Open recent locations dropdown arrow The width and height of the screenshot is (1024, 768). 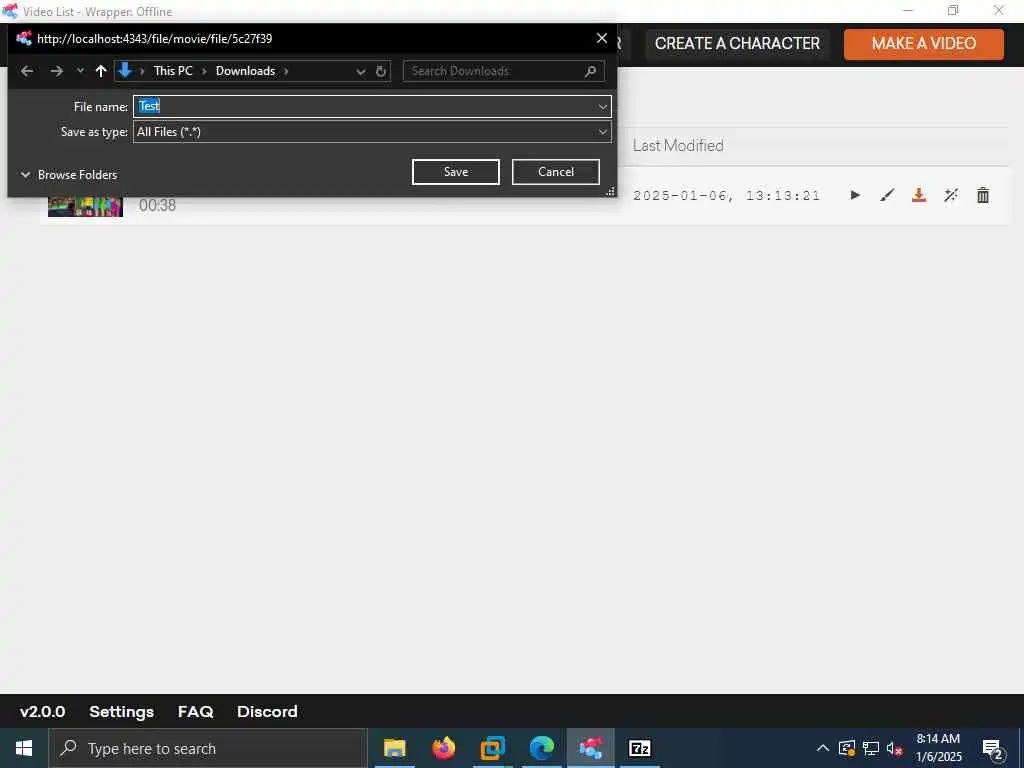(80, 71)
